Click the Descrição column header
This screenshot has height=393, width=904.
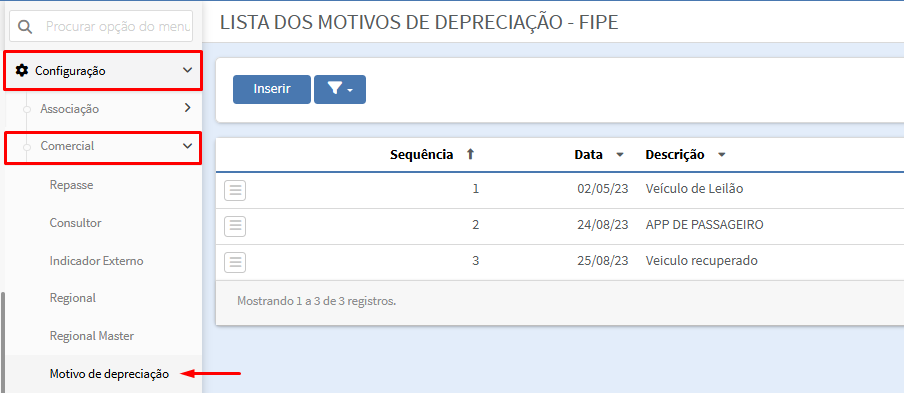coord(675,154)
